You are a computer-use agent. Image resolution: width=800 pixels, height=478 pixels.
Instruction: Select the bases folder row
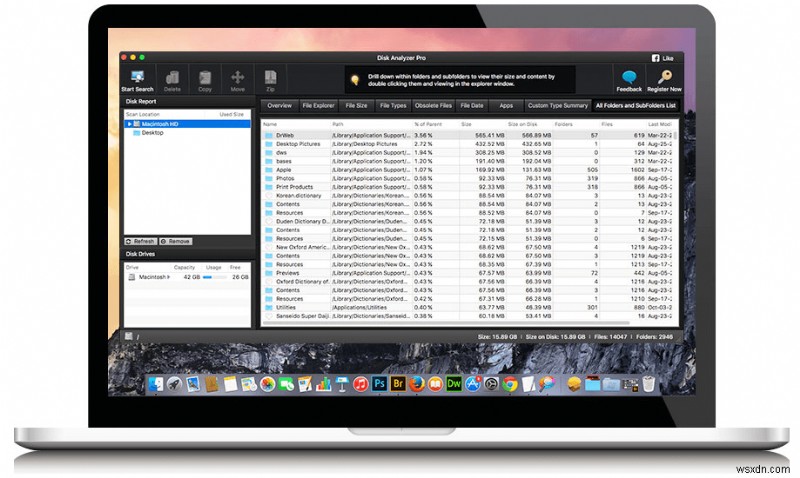pyautogui.click(x=467, y=161)
